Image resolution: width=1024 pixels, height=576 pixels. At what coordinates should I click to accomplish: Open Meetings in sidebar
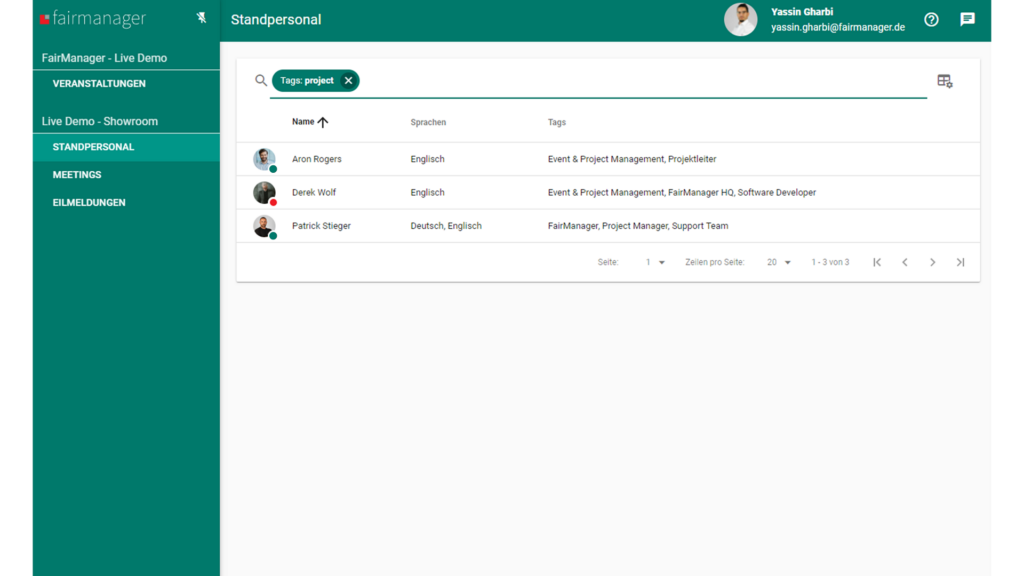pyautogui.click(x=77, y=175)
